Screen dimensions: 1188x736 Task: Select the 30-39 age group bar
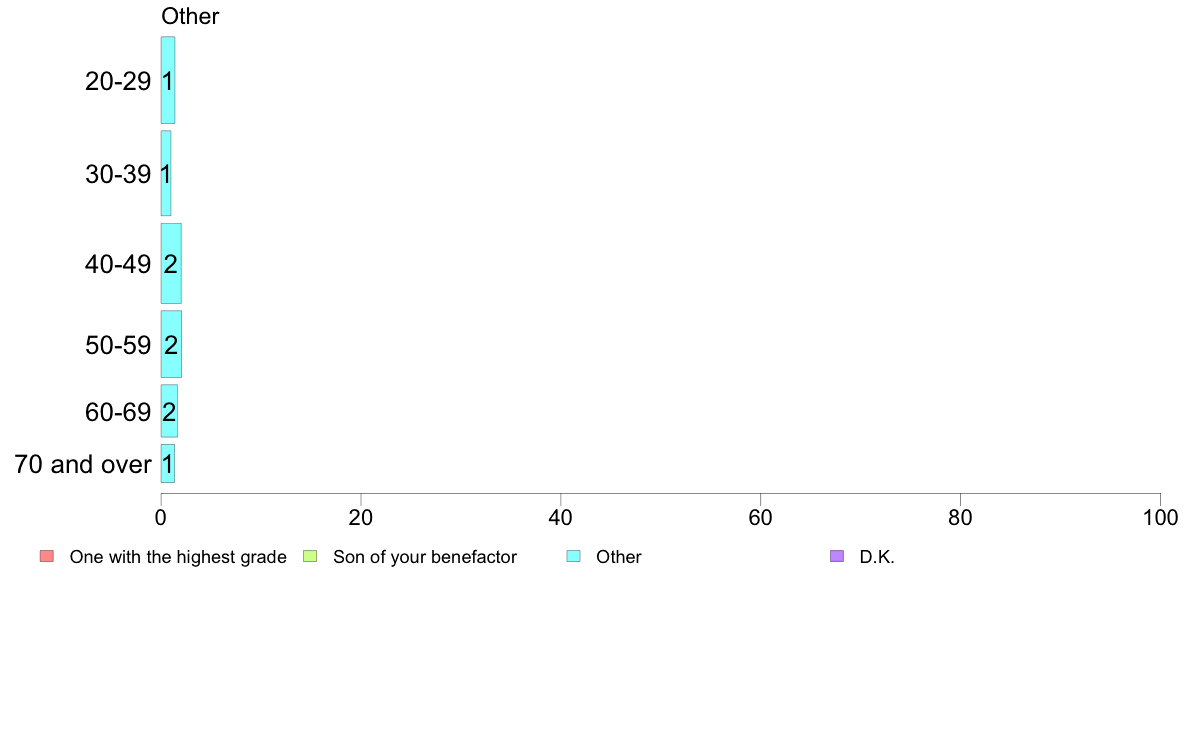coord(166,173)
